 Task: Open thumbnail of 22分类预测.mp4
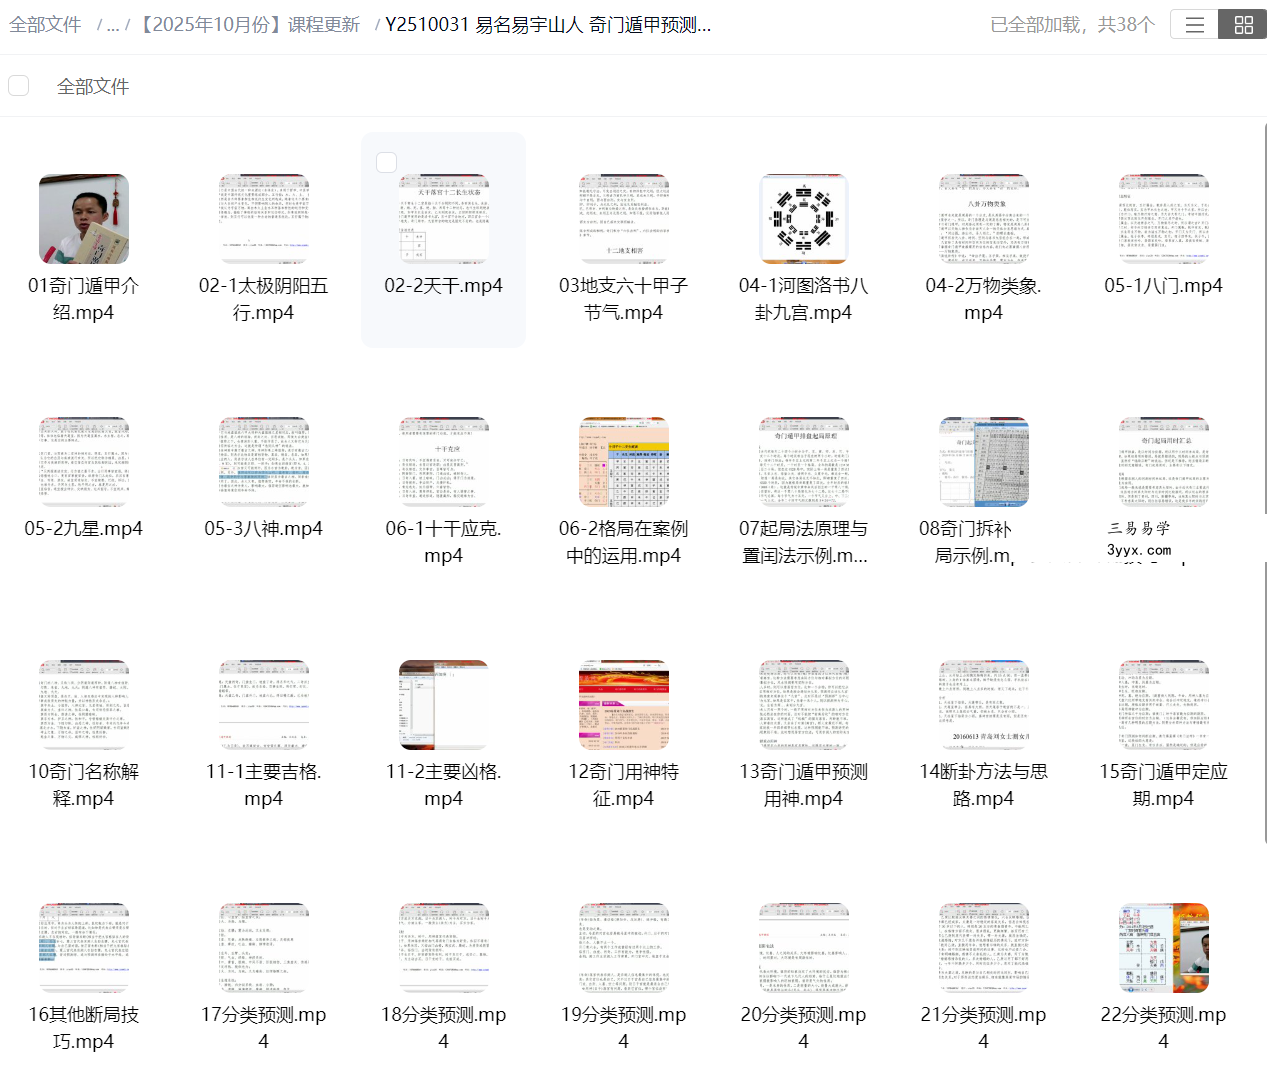[1164, 948]
